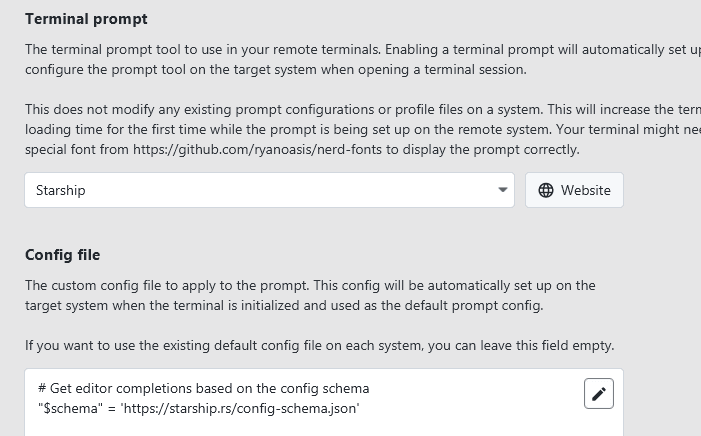The width and height of the screenshot is (701, 436).
Task: Click the "Terminal prompt" section heading
Action: pyautogui.click(x=86, y=19)
